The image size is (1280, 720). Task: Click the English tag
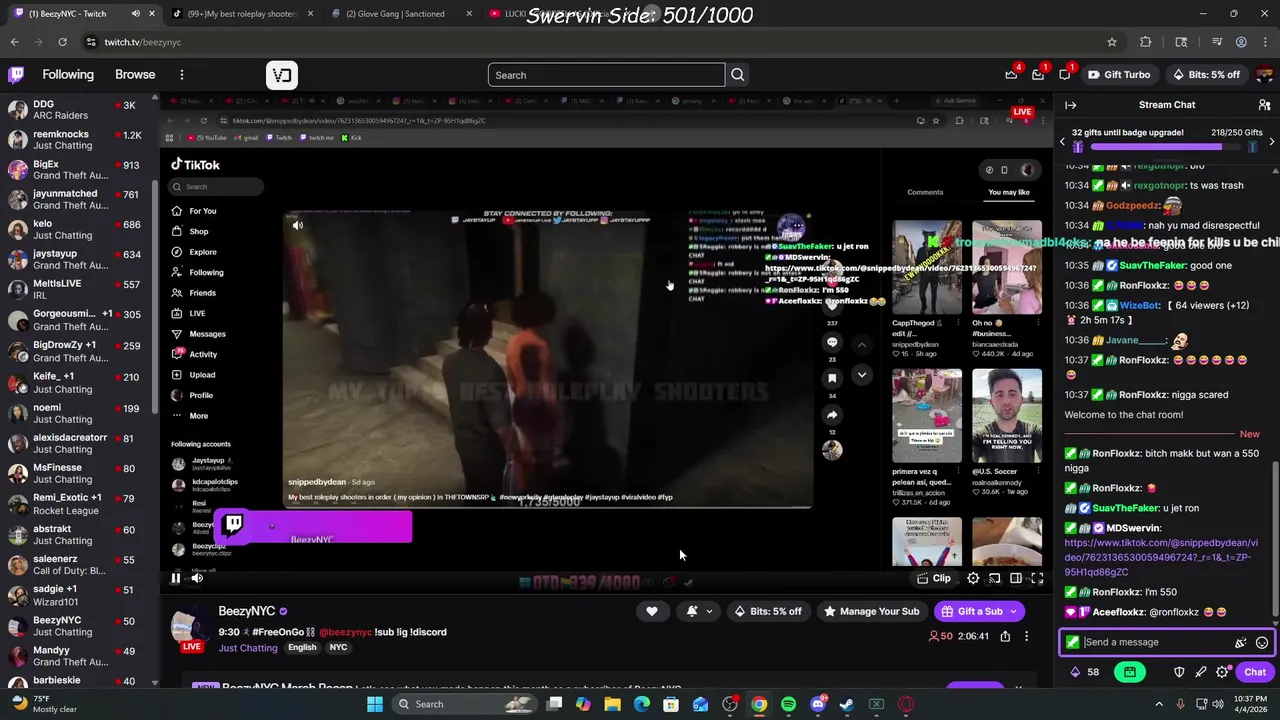coord(302,648)
